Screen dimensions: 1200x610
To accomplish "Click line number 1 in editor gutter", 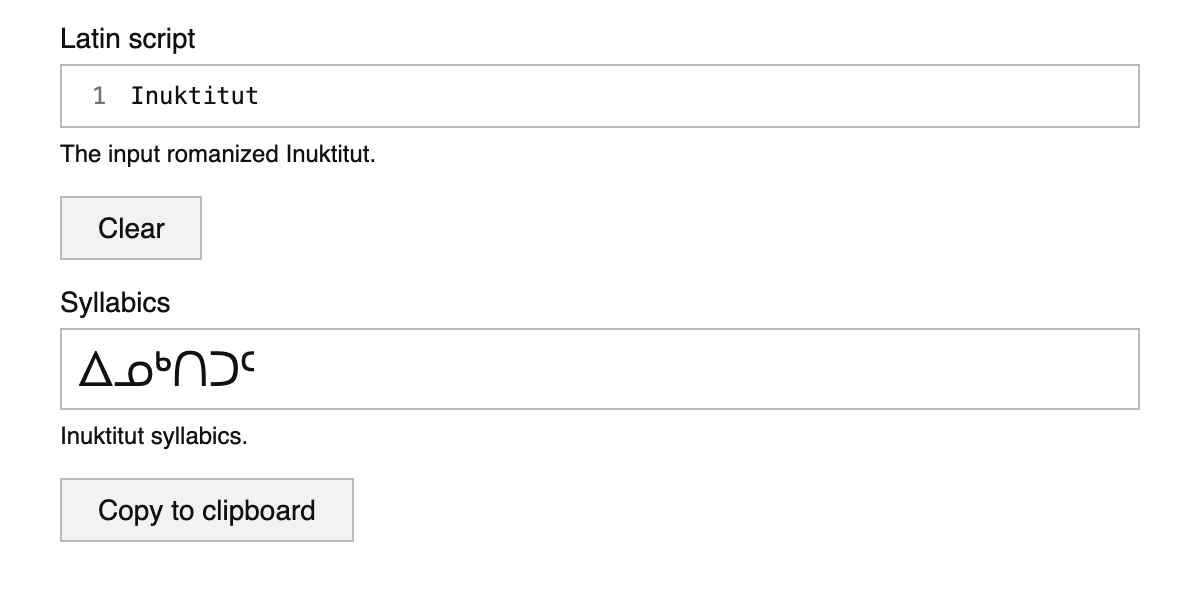I will 99,96.
